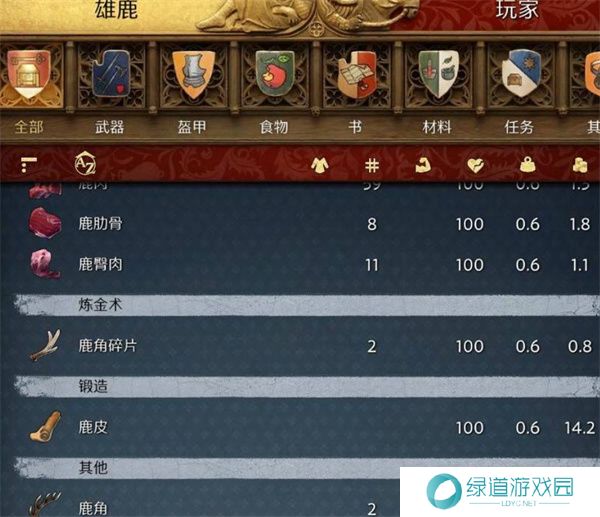
Task: Open the 任务 quest shield icon
Action: tap(521, 73)
